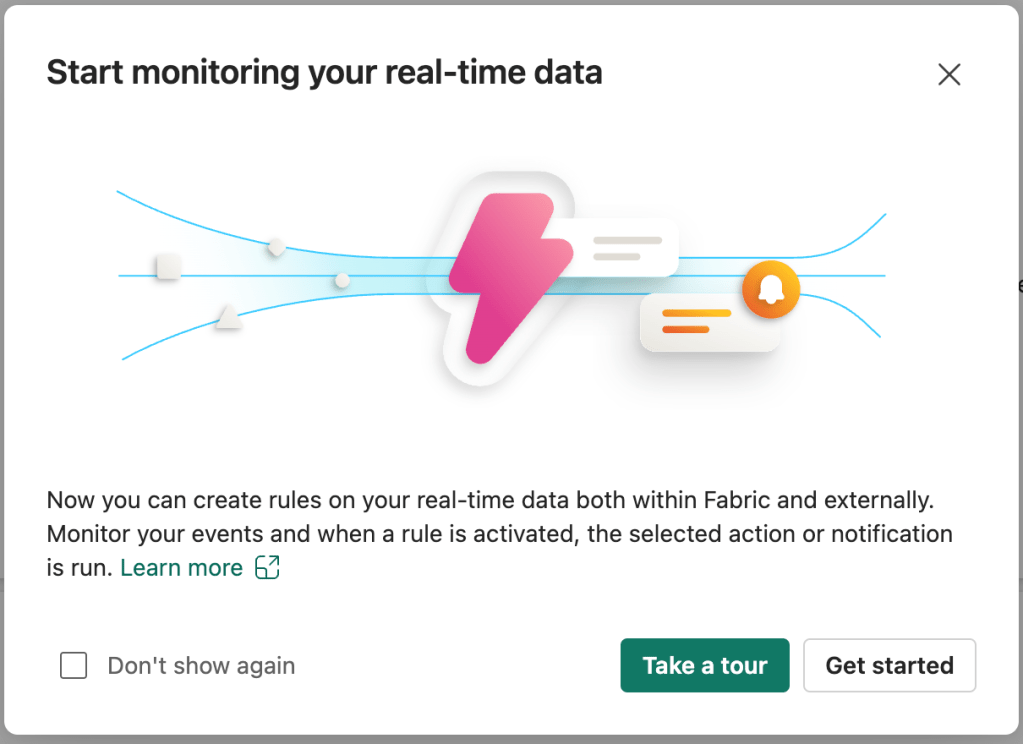Click the gray triangle shape in the illustration

pyautogui.click(x=228, y=319)
